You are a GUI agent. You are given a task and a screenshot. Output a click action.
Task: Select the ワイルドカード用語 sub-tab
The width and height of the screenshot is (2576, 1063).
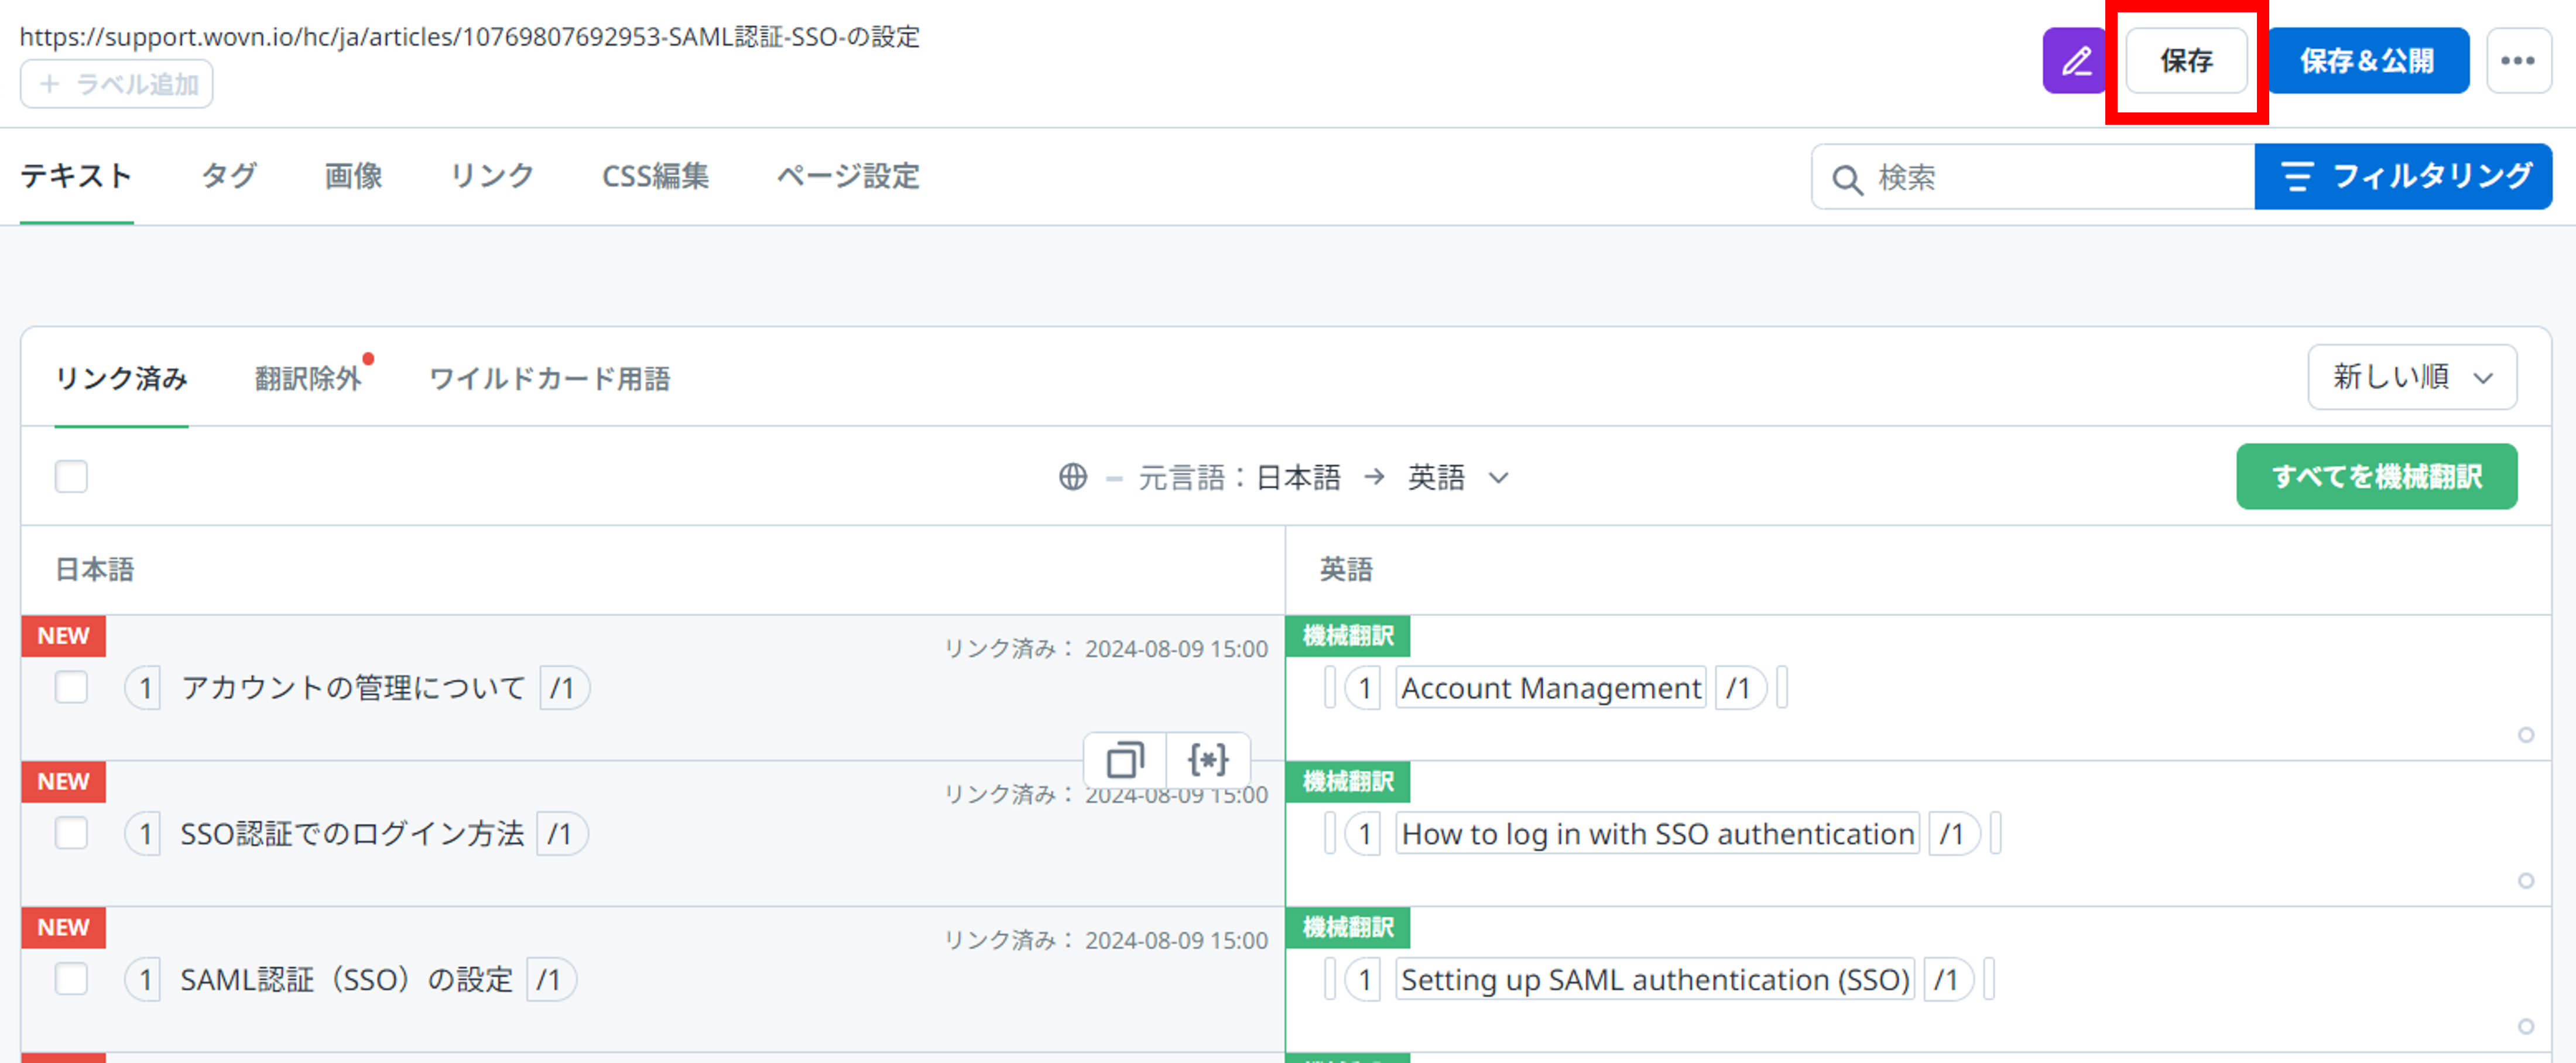[x=549, y=379]
